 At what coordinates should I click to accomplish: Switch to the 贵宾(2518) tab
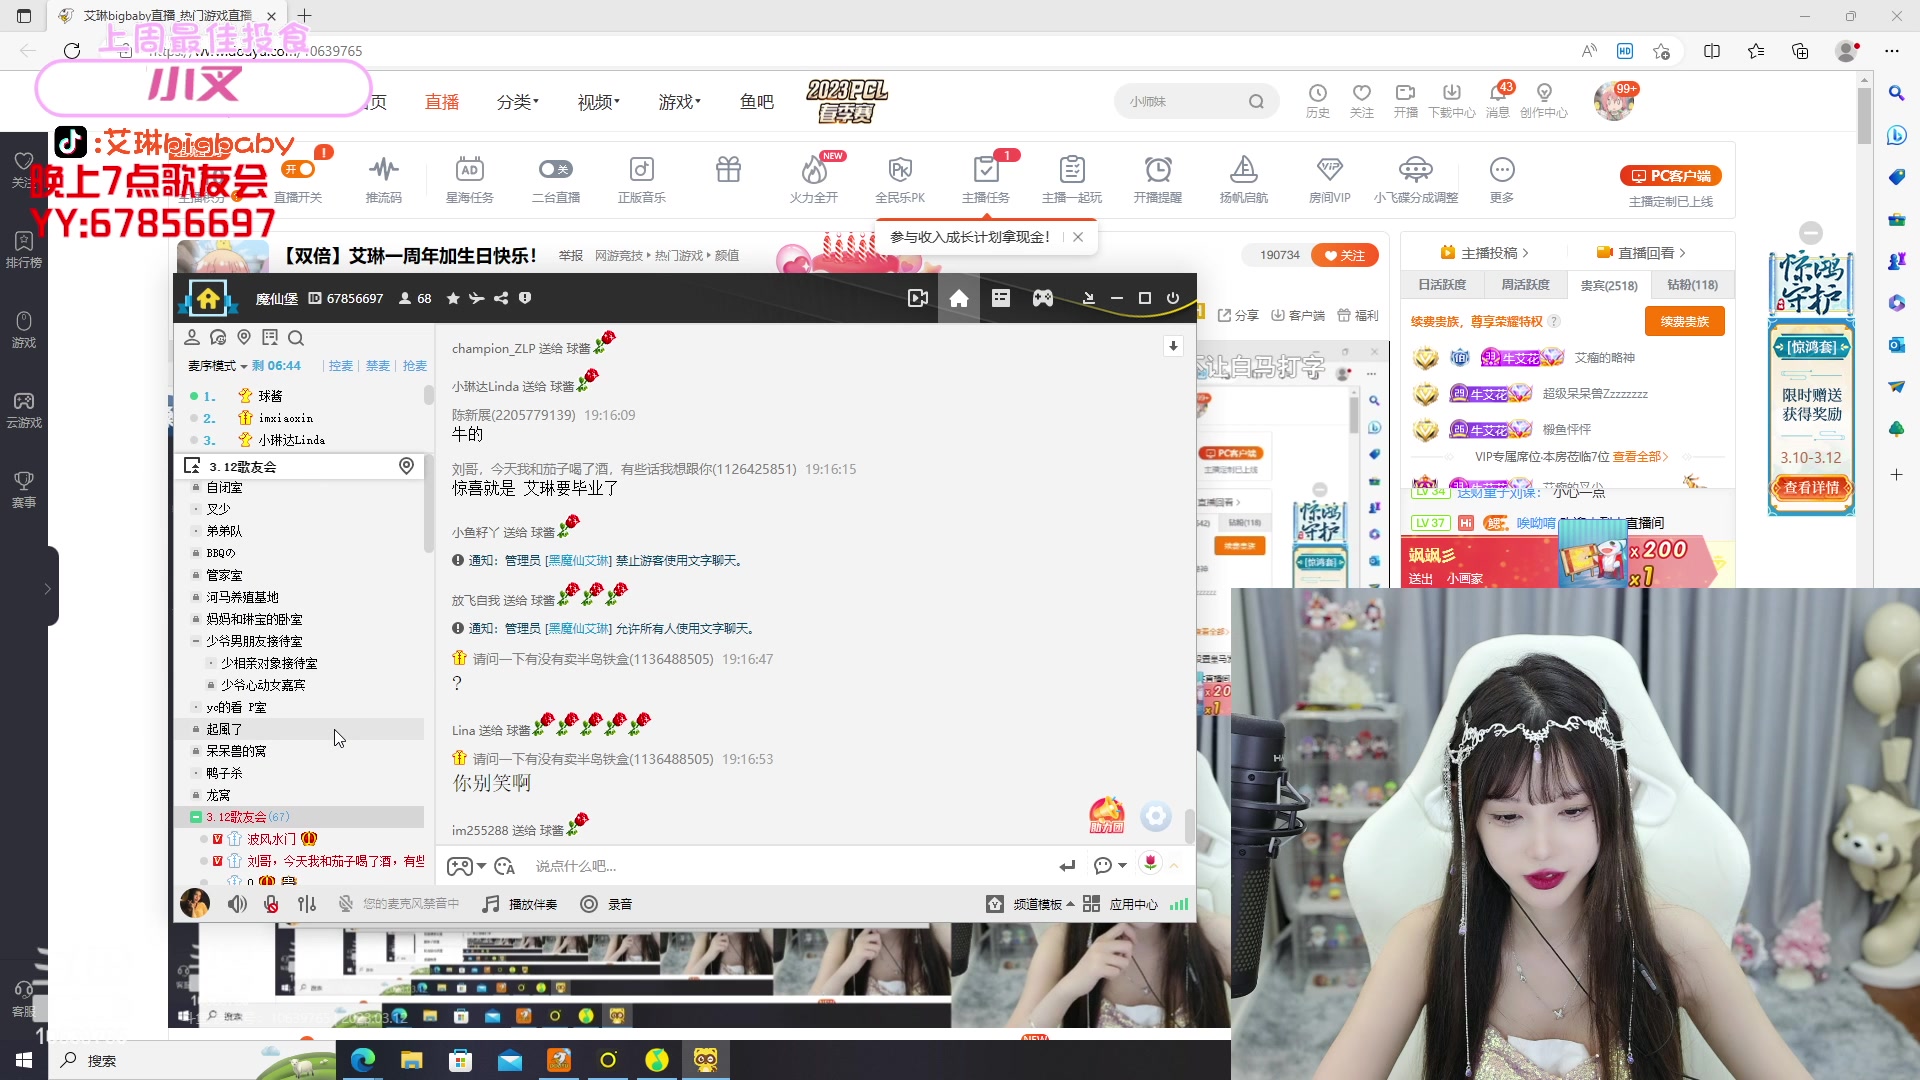click(x=1608, y=286)
